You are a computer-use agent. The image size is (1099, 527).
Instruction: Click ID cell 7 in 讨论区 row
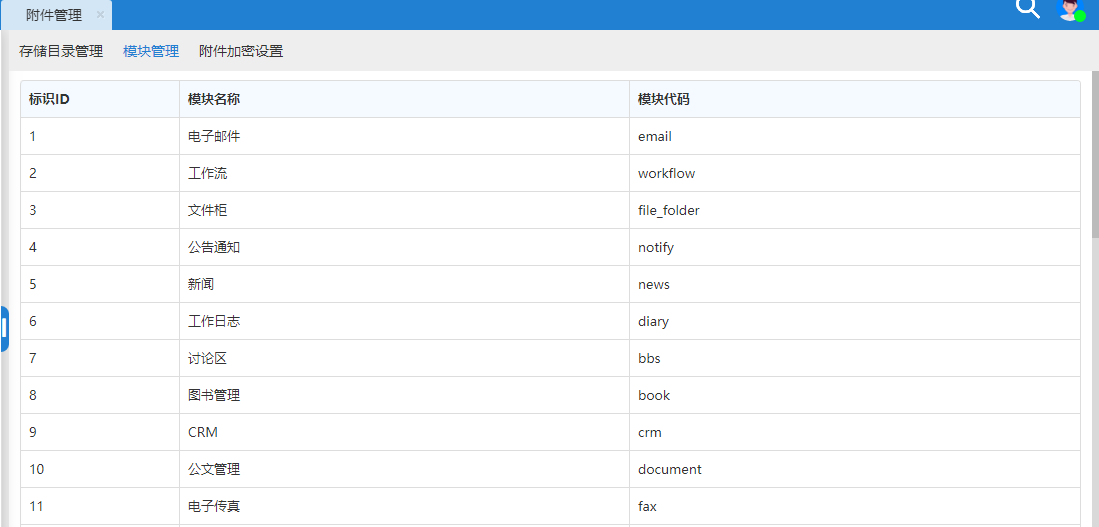click(100, 359)
